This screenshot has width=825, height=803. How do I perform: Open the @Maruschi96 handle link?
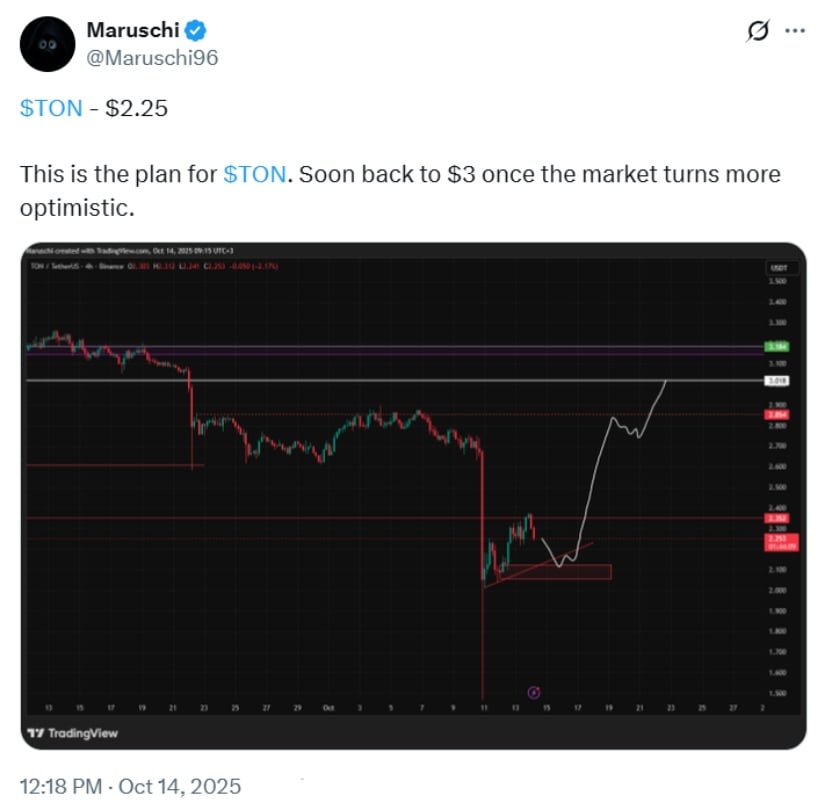[152, 57]
